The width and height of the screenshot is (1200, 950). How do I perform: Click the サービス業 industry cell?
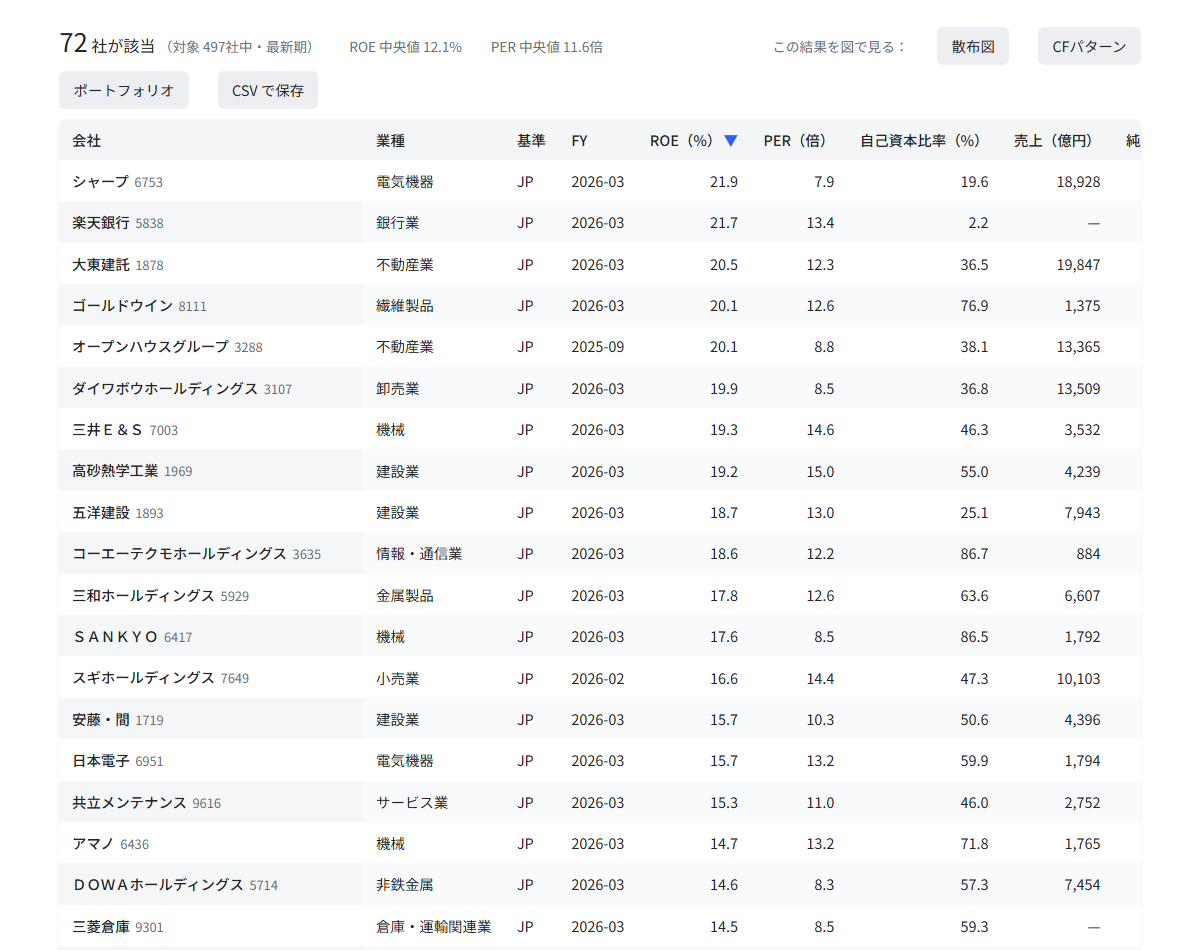point(412,803)
